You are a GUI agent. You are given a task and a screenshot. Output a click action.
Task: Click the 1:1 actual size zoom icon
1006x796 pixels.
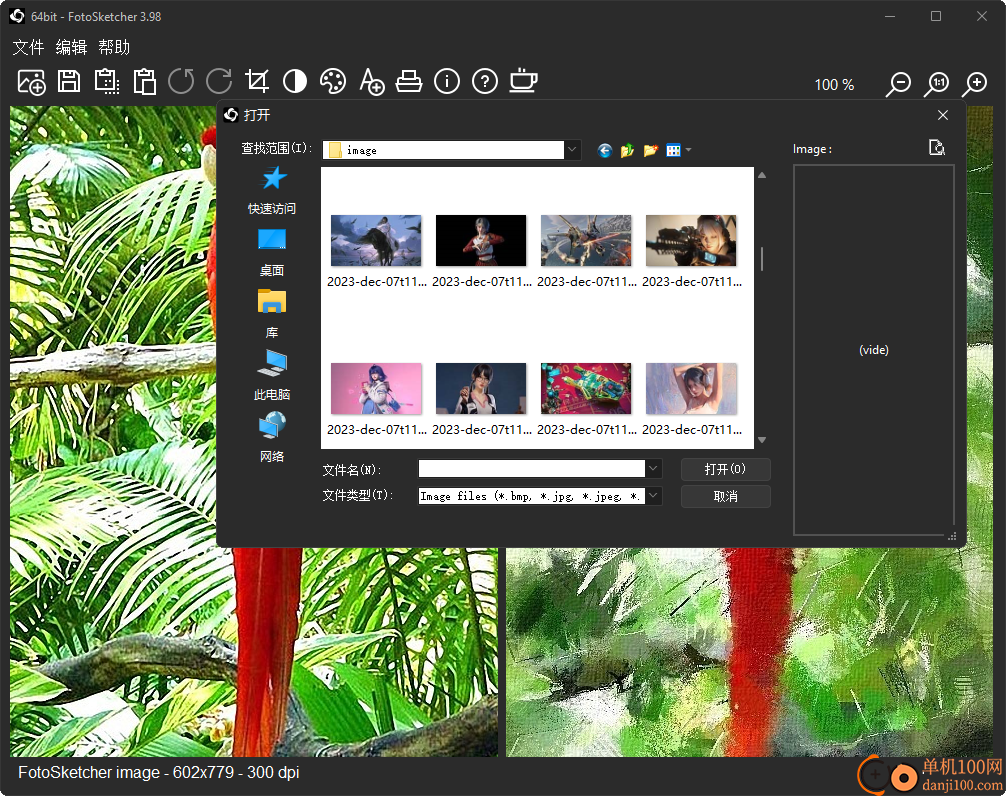(x=937, y=84)
